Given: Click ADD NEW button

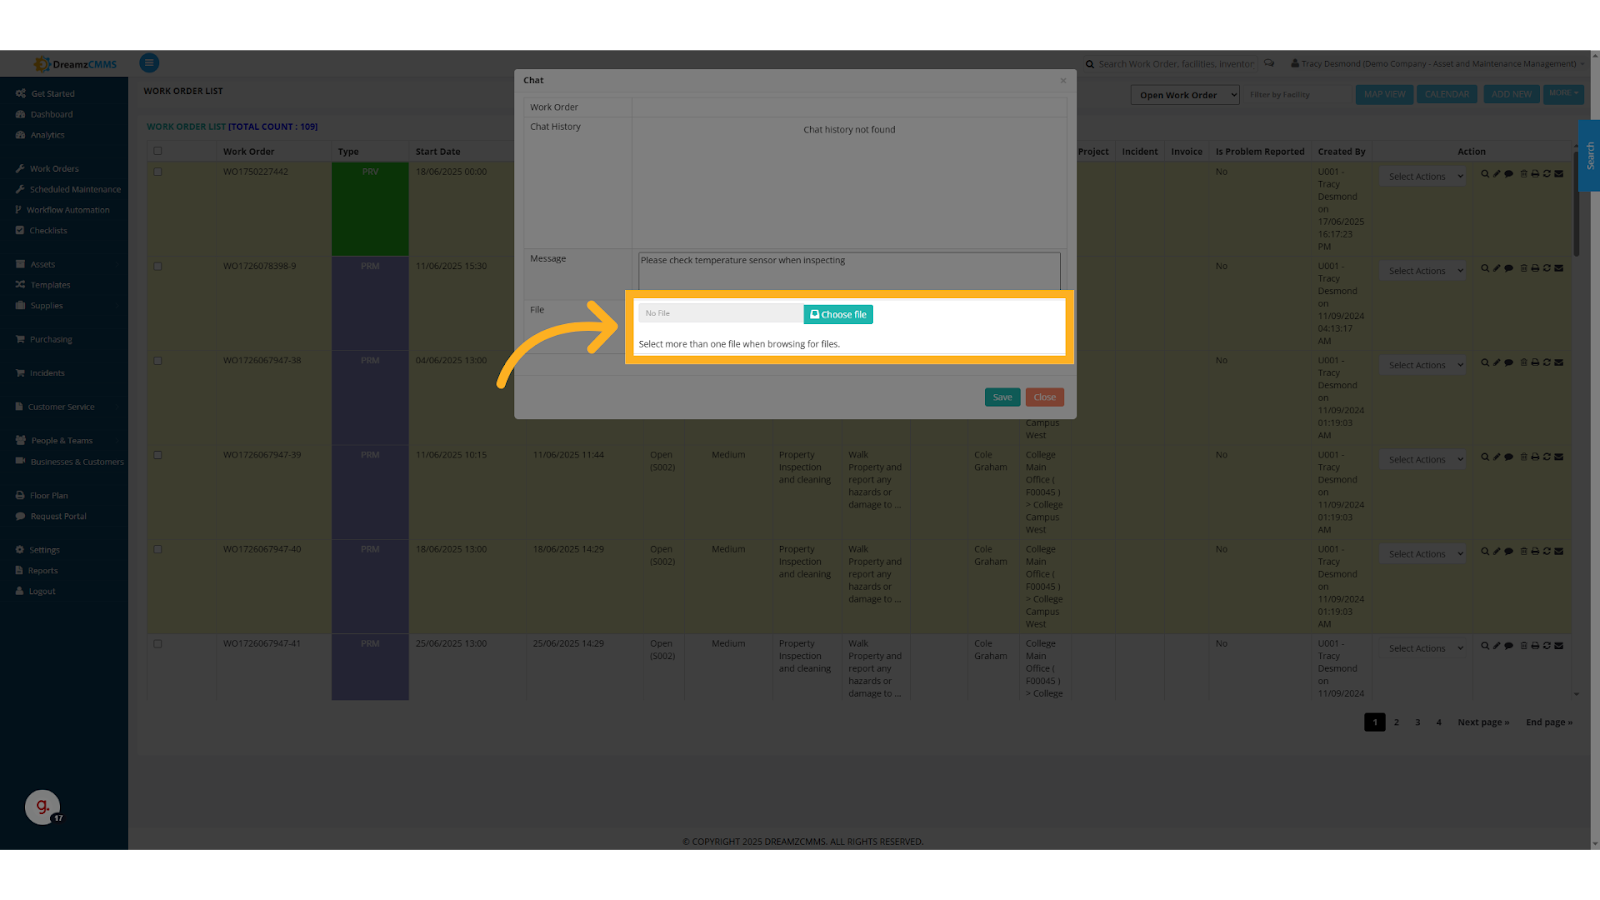Looking at the screenshot, I should (x=1511, y=94).
